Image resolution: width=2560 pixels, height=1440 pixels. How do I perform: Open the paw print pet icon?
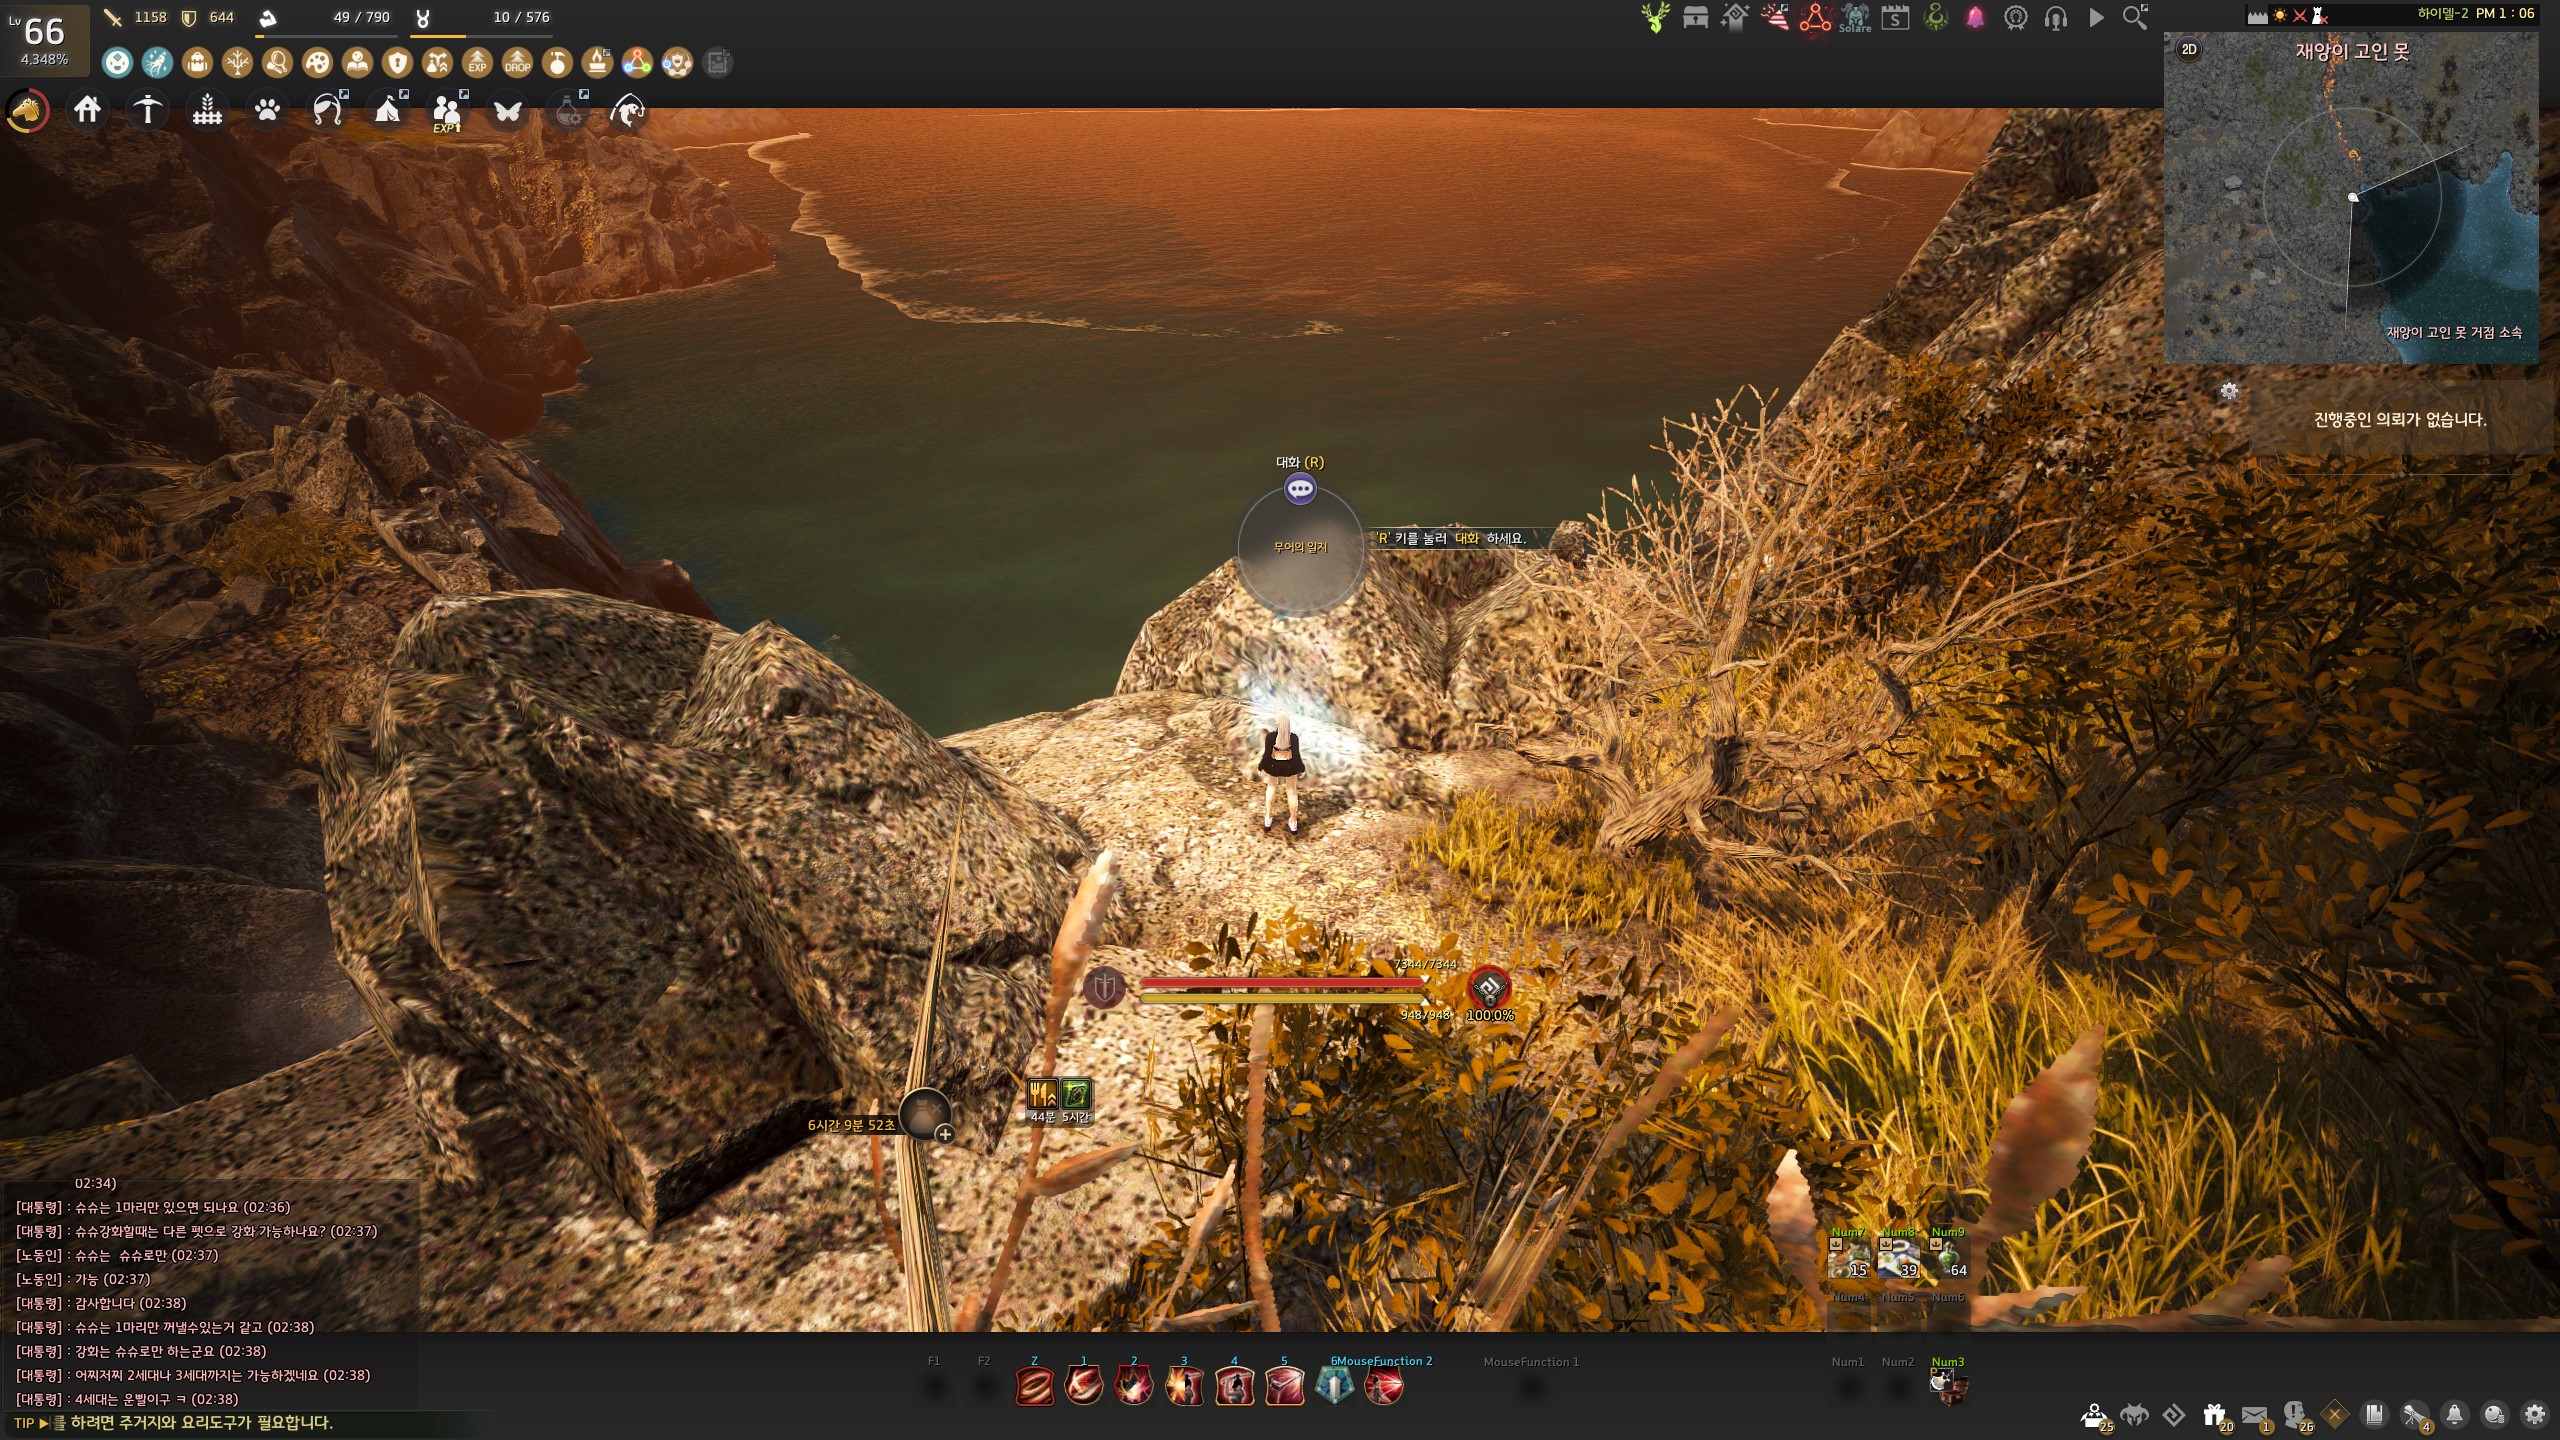point(267,109)
